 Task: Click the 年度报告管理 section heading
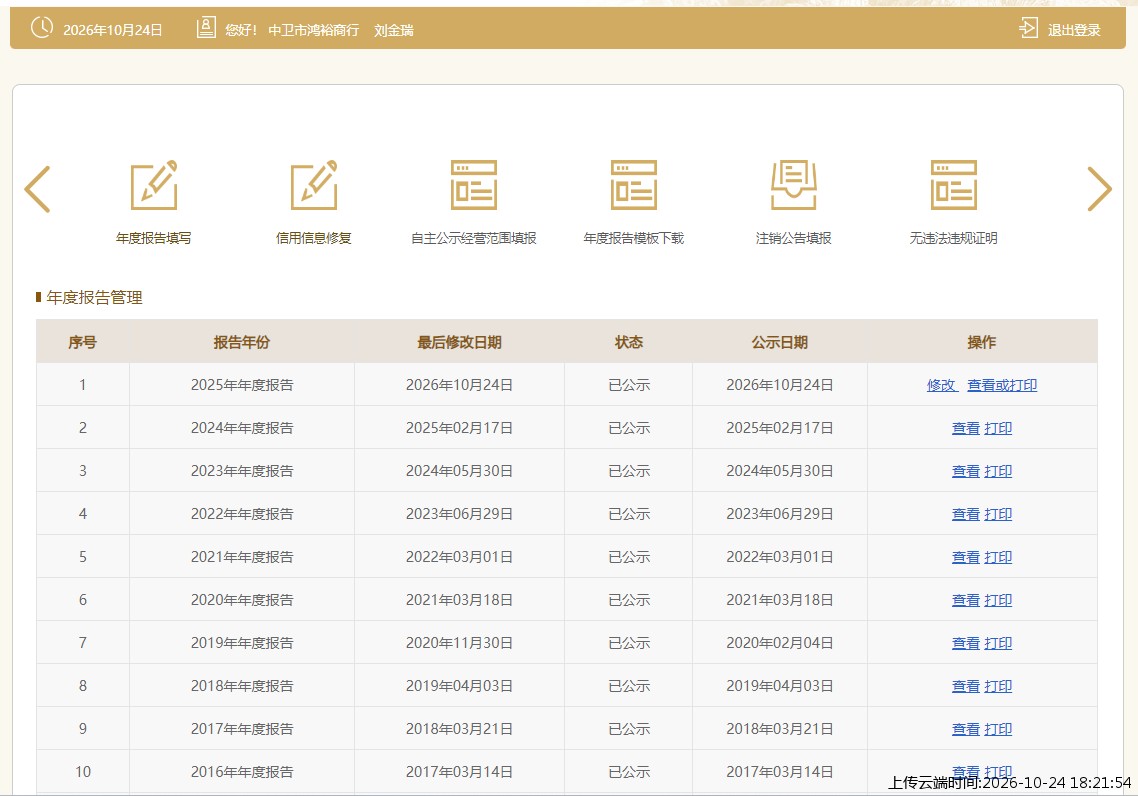[94, 298]
